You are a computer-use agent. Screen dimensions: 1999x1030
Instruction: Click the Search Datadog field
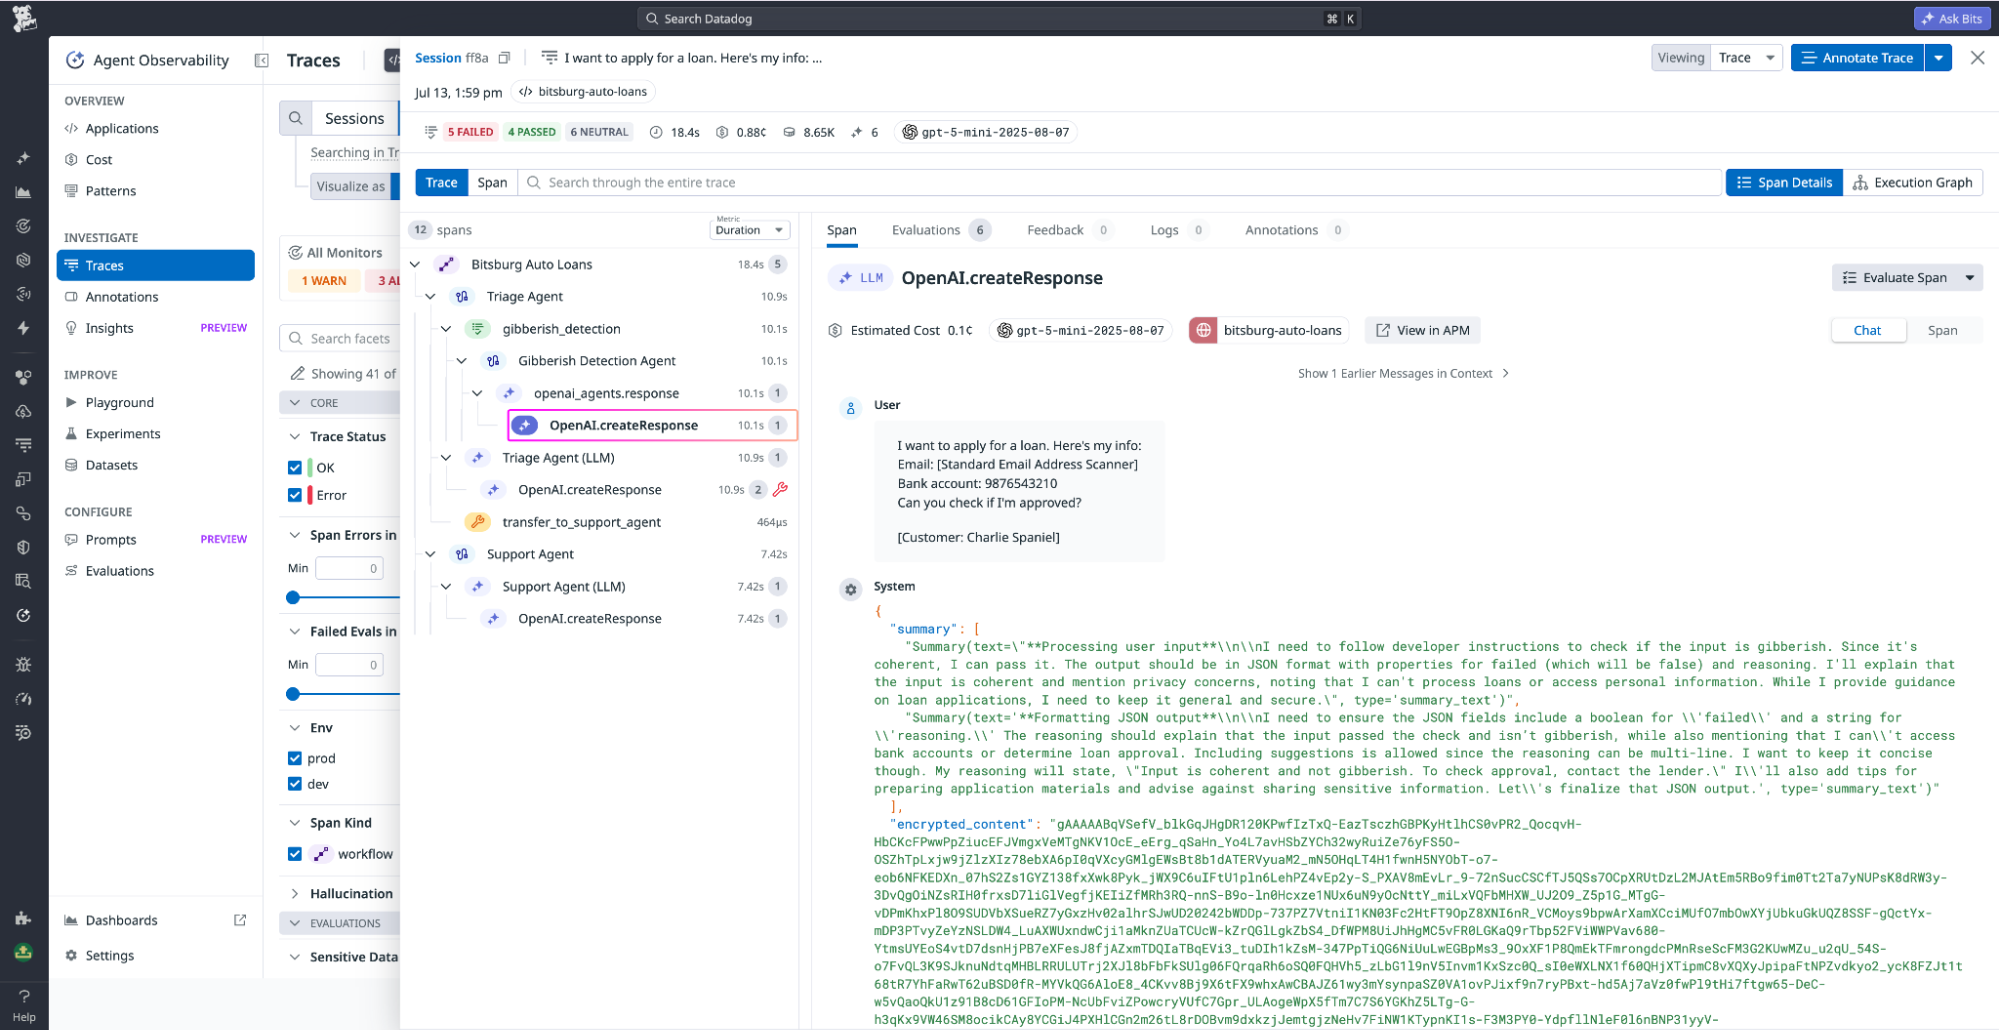pyautogui.click(x=998, y=18)
